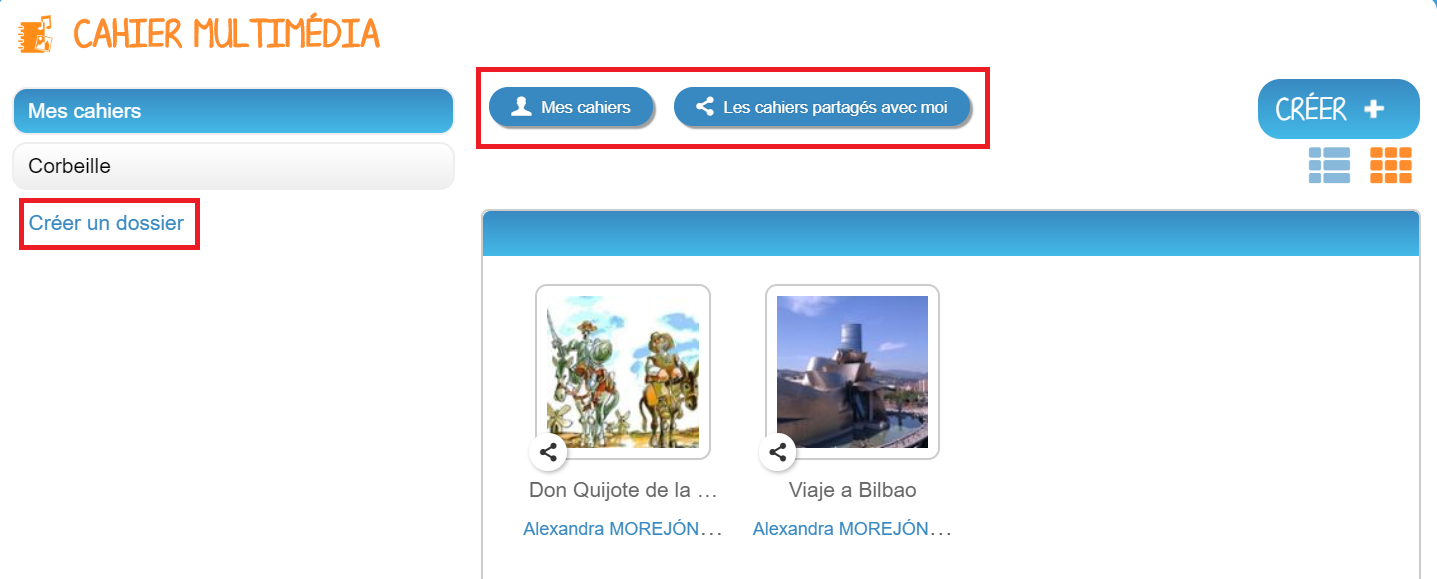This screenshot has width=1437, height=579.
Task: Open the Viaje a Bilbao thumbnail
Action: 853,372
